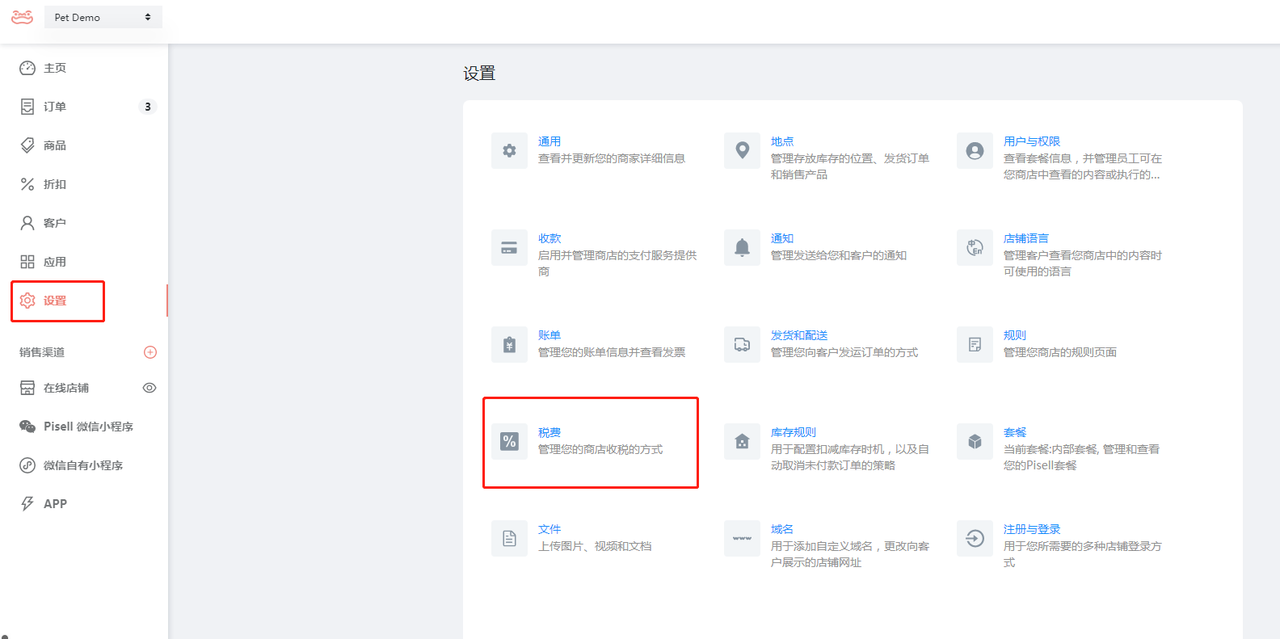The width and height of the screenshot is (1280, 639).
Task: Open the 域名 domain settings link
Action: coord(782,530)
